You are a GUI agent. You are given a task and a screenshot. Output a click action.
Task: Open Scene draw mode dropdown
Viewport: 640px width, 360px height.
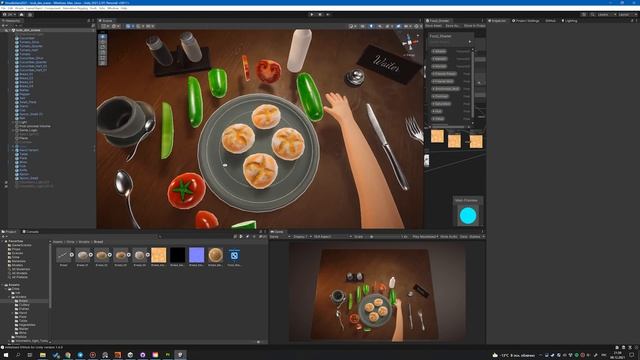click(352, 26)
